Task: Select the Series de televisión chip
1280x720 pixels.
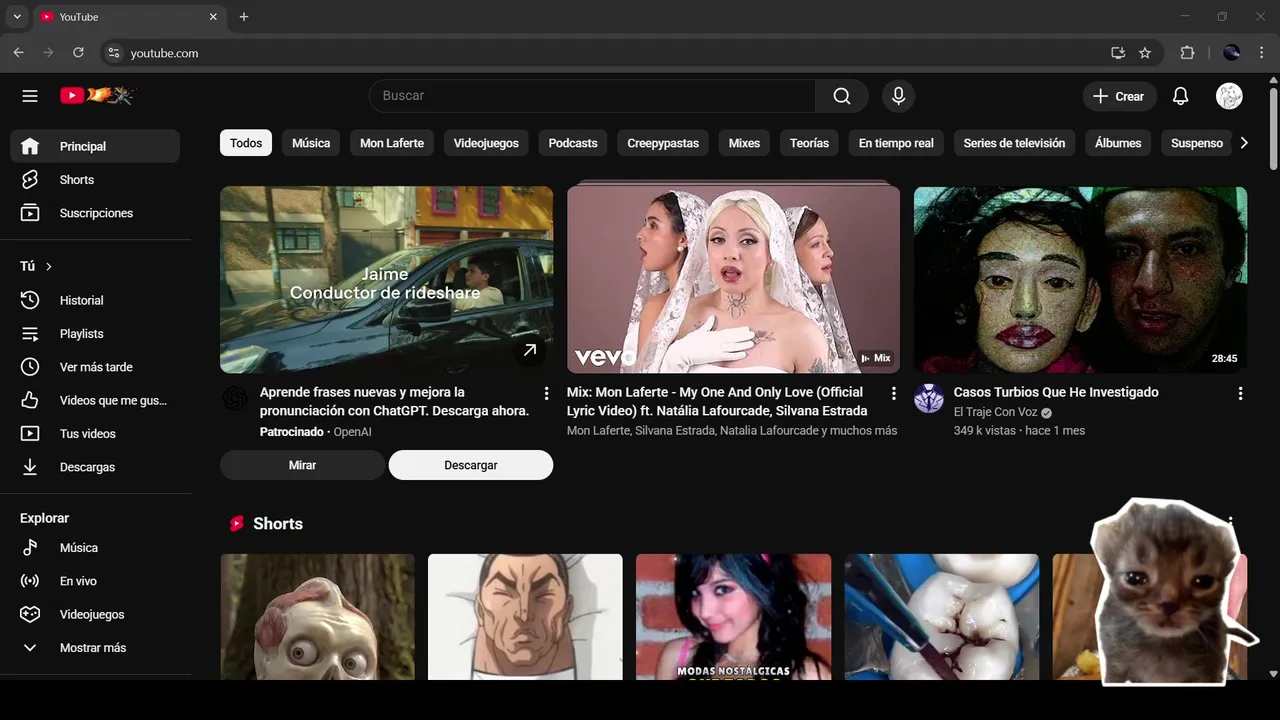Action: pyautogui.click(x=1014, y=143)
